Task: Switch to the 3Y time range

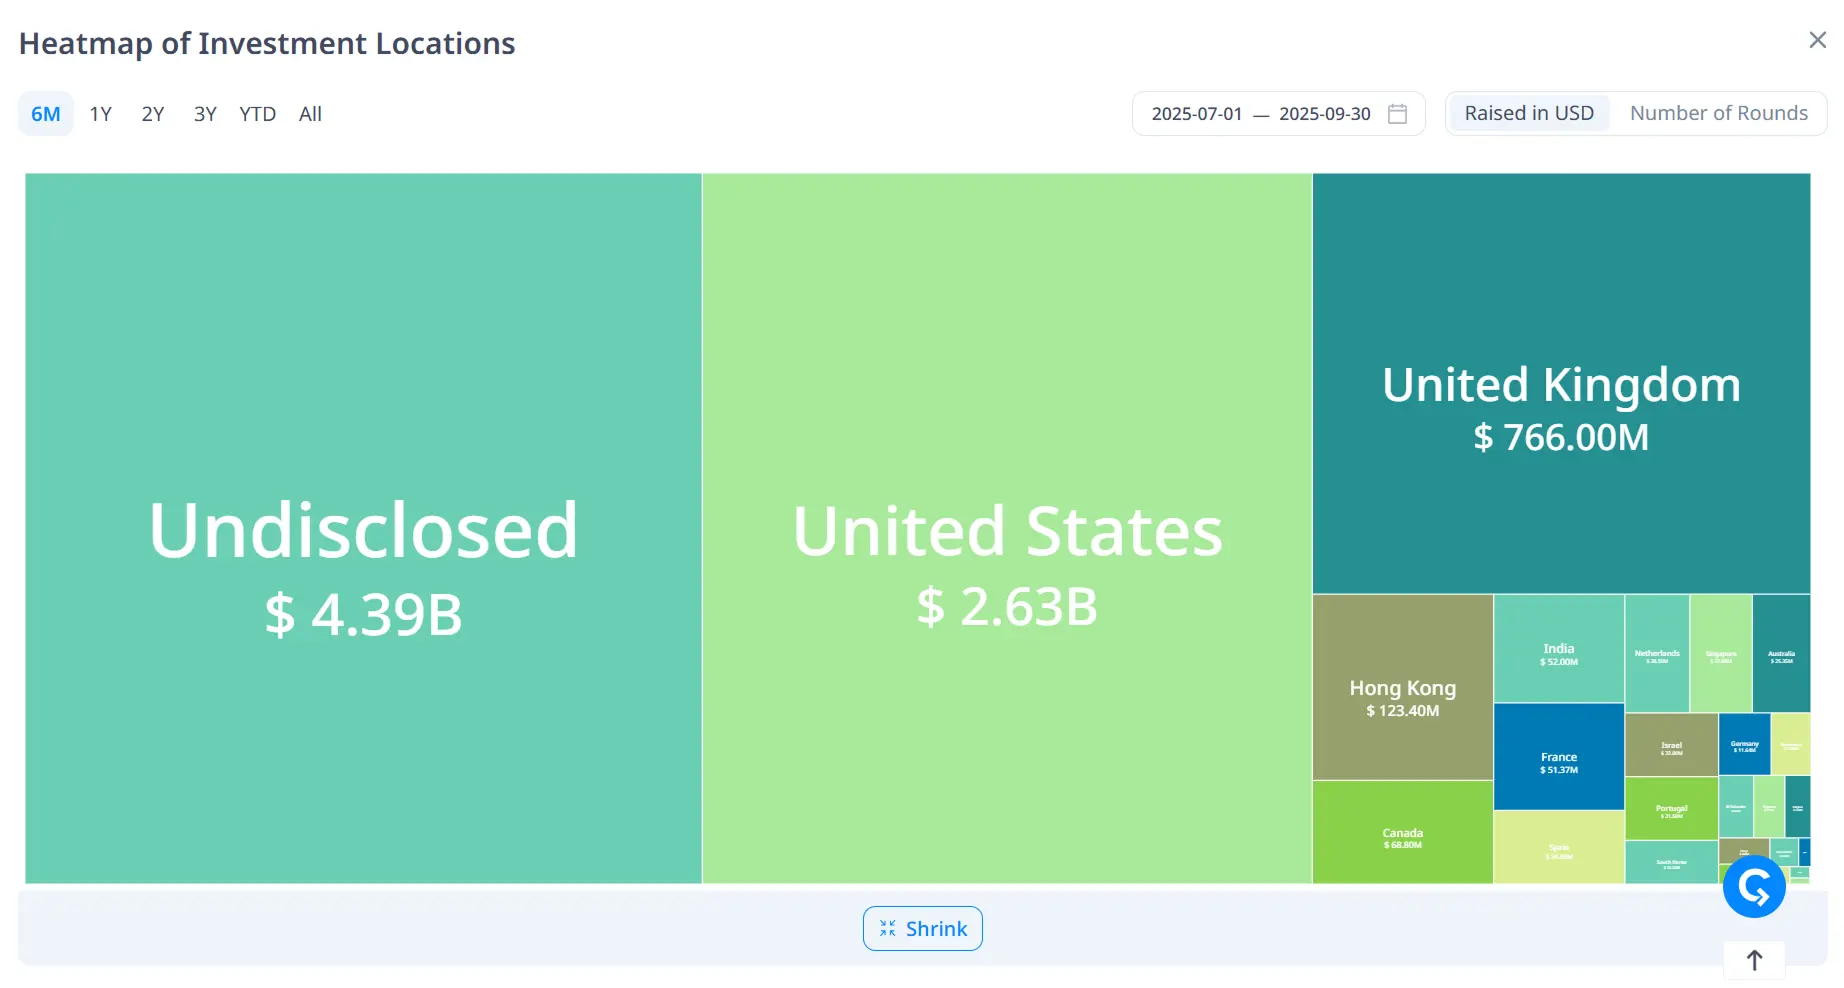Action: (205, 114)
